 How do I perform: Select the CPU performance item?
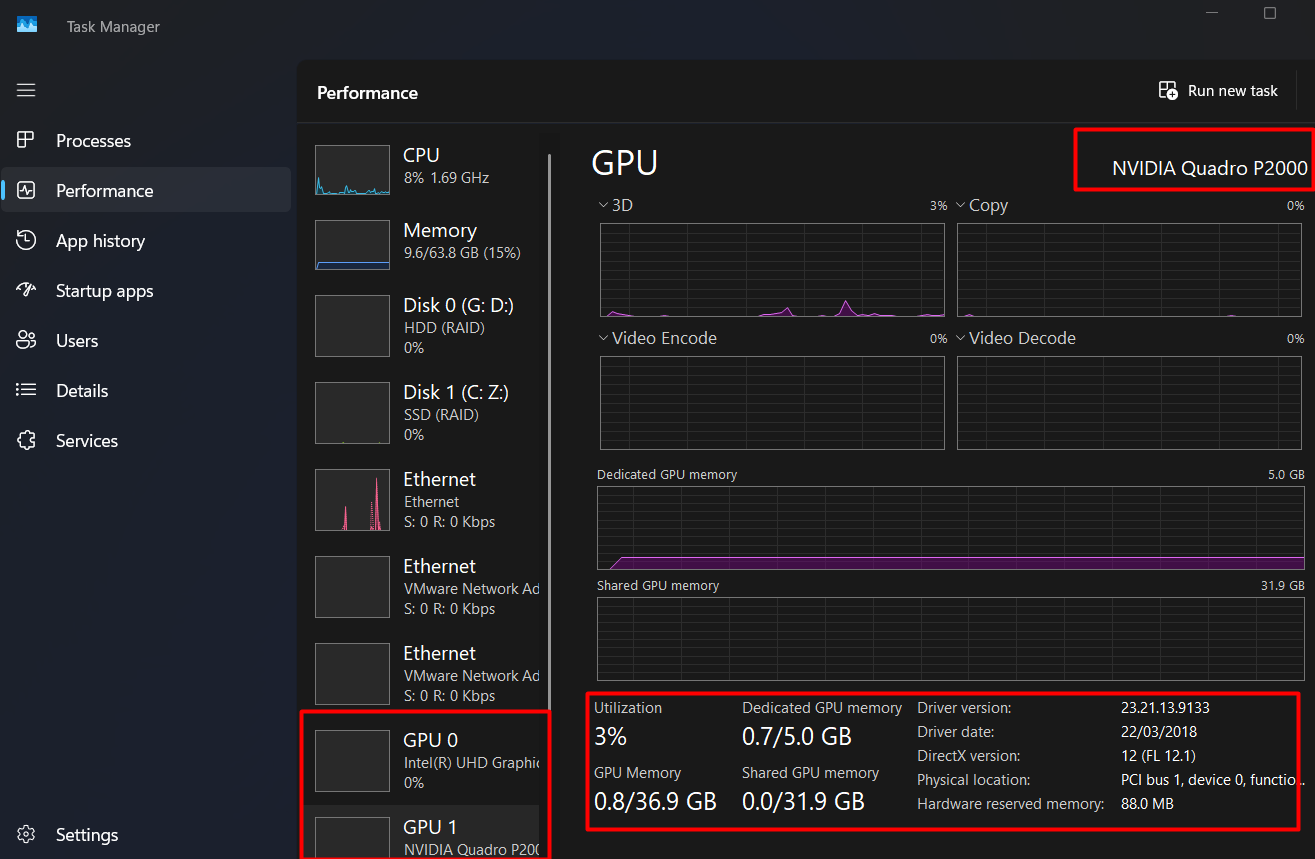tap(427, 169)
